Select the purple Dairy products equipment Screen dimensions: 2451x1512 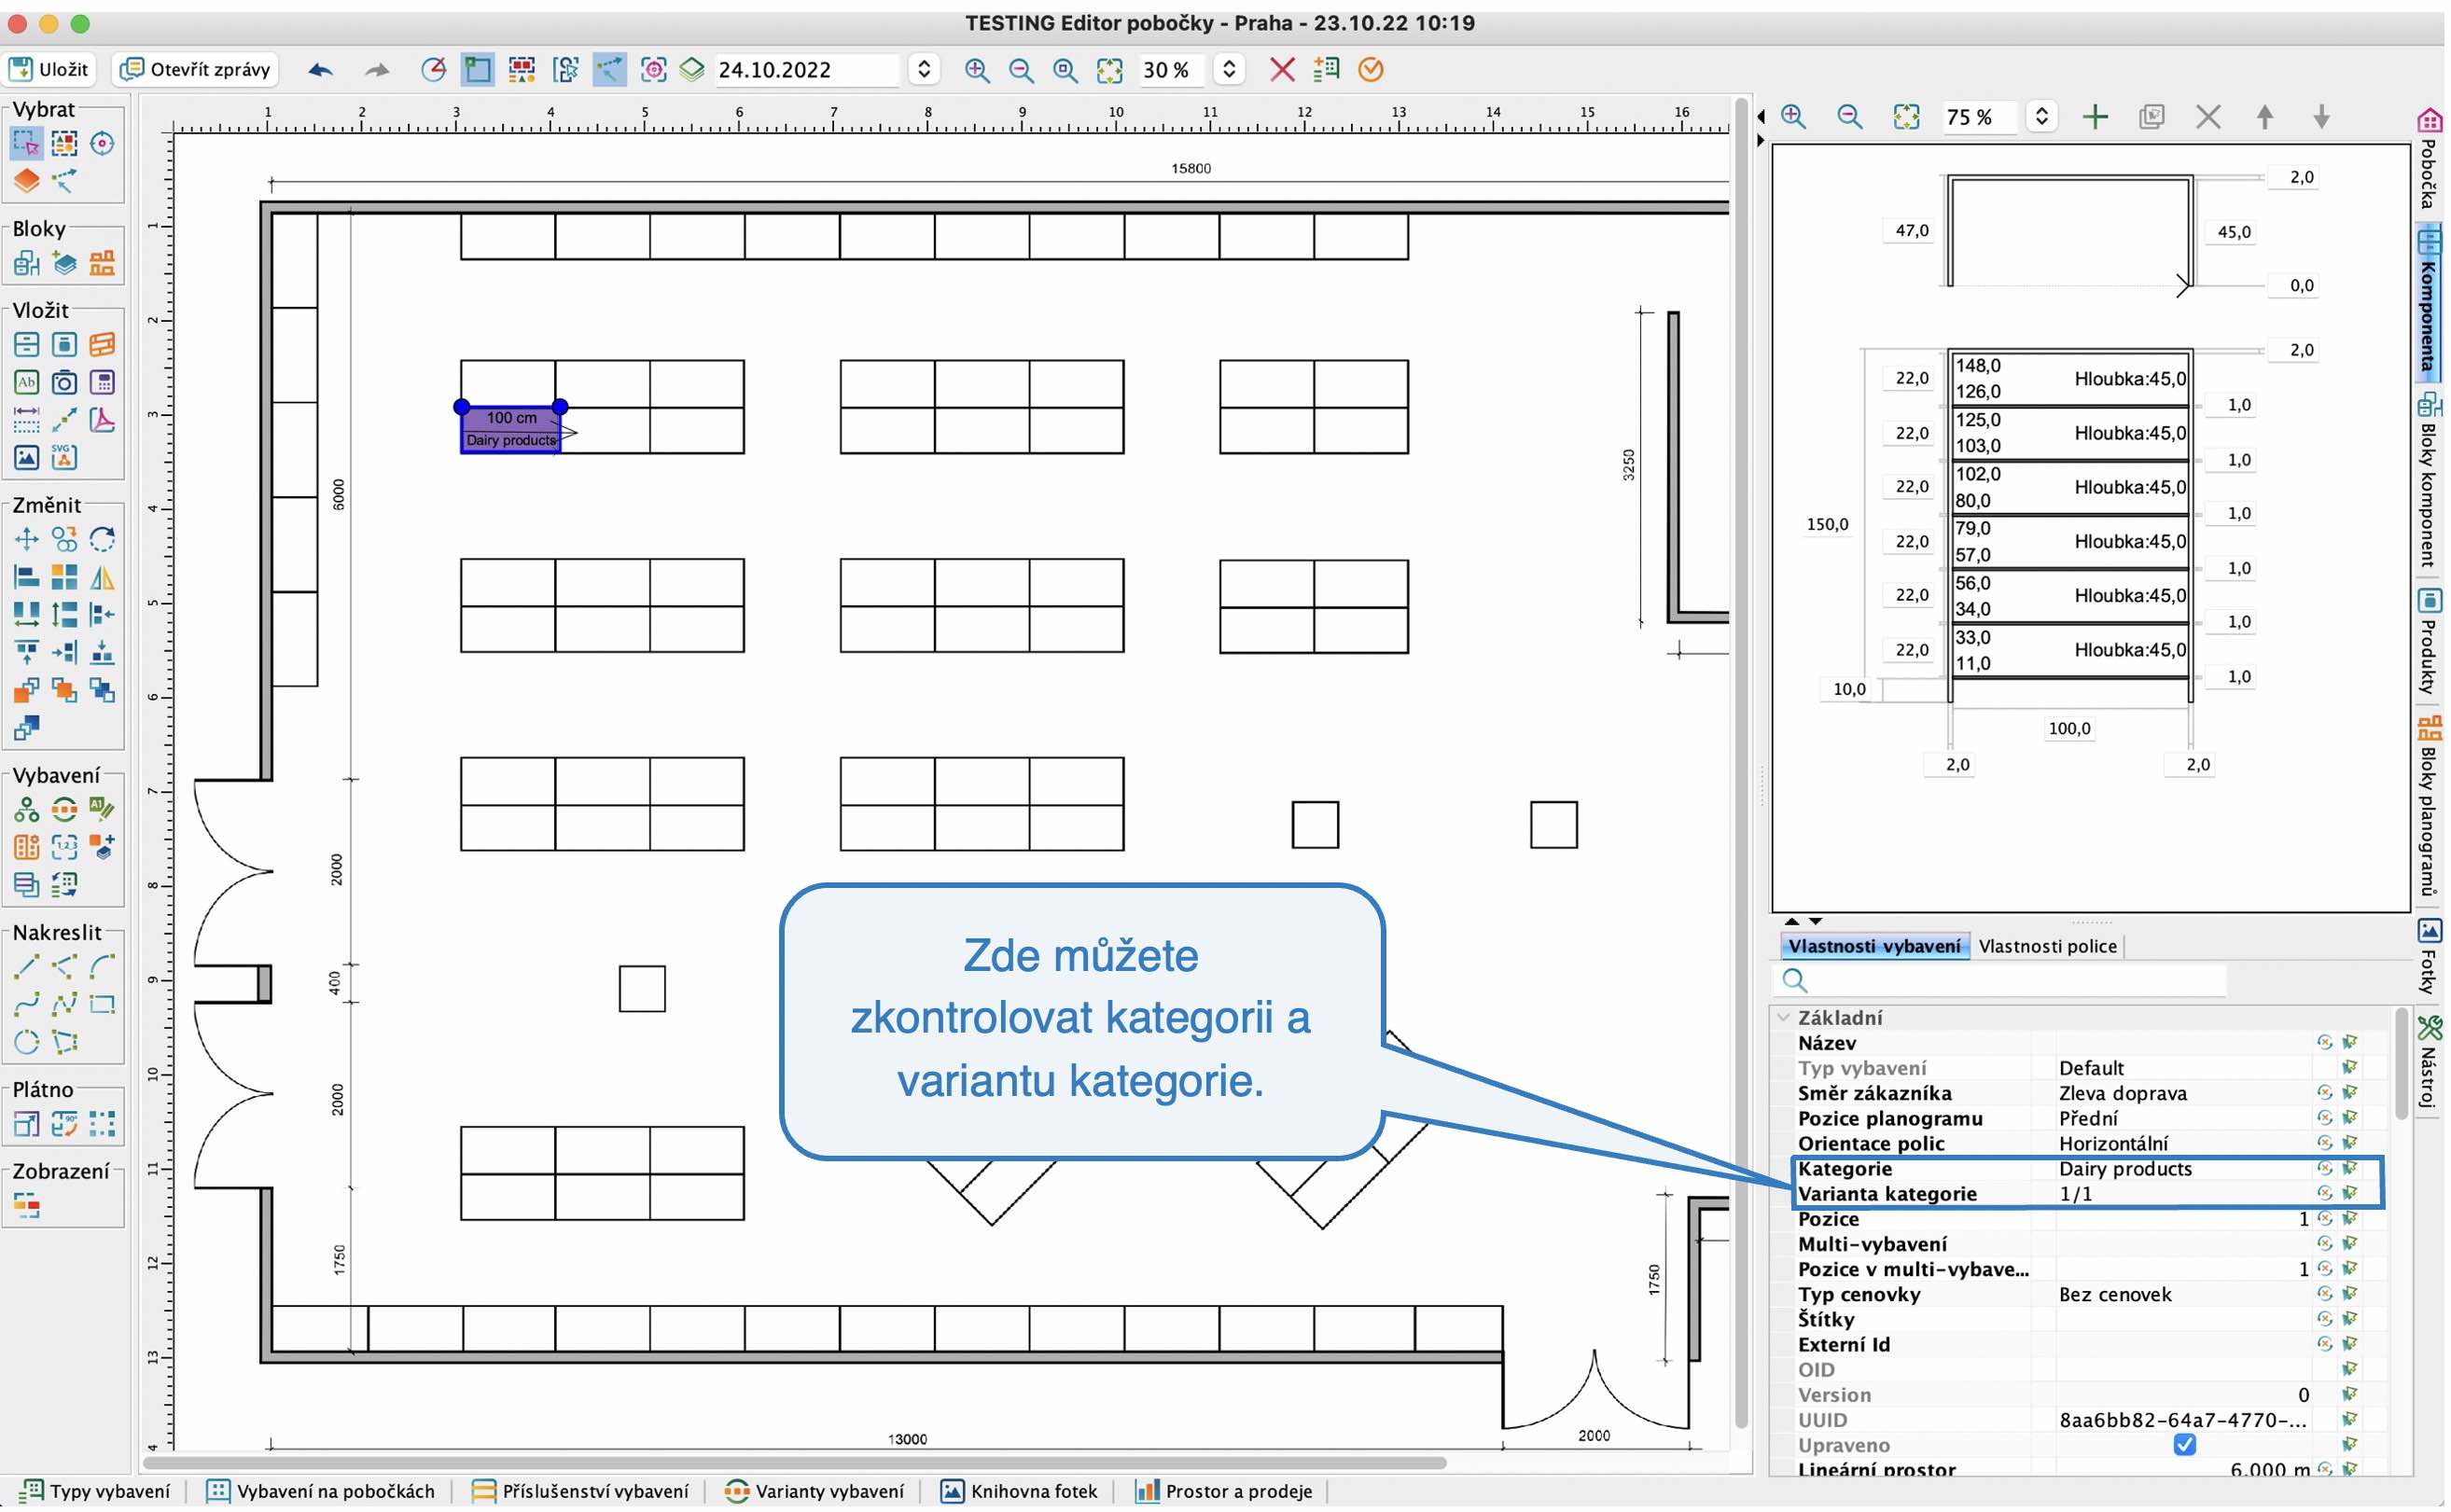[x=510, y=429]
